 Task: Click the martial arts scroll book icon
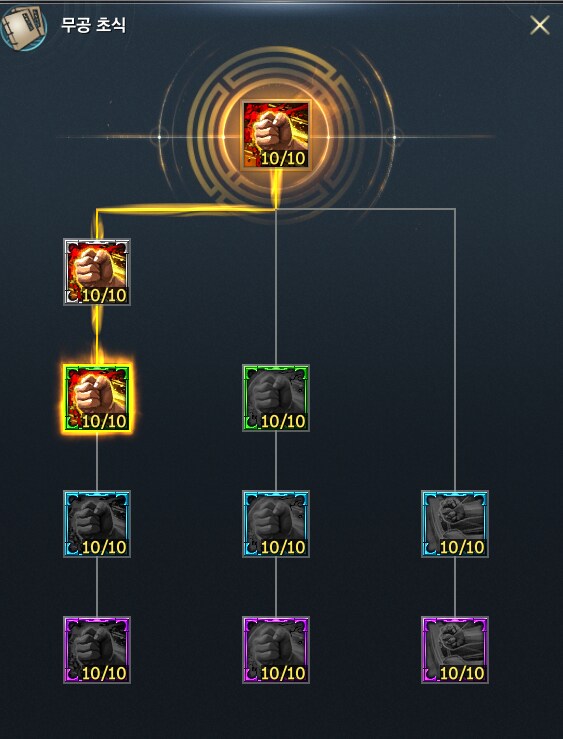(x=24, y=26)
